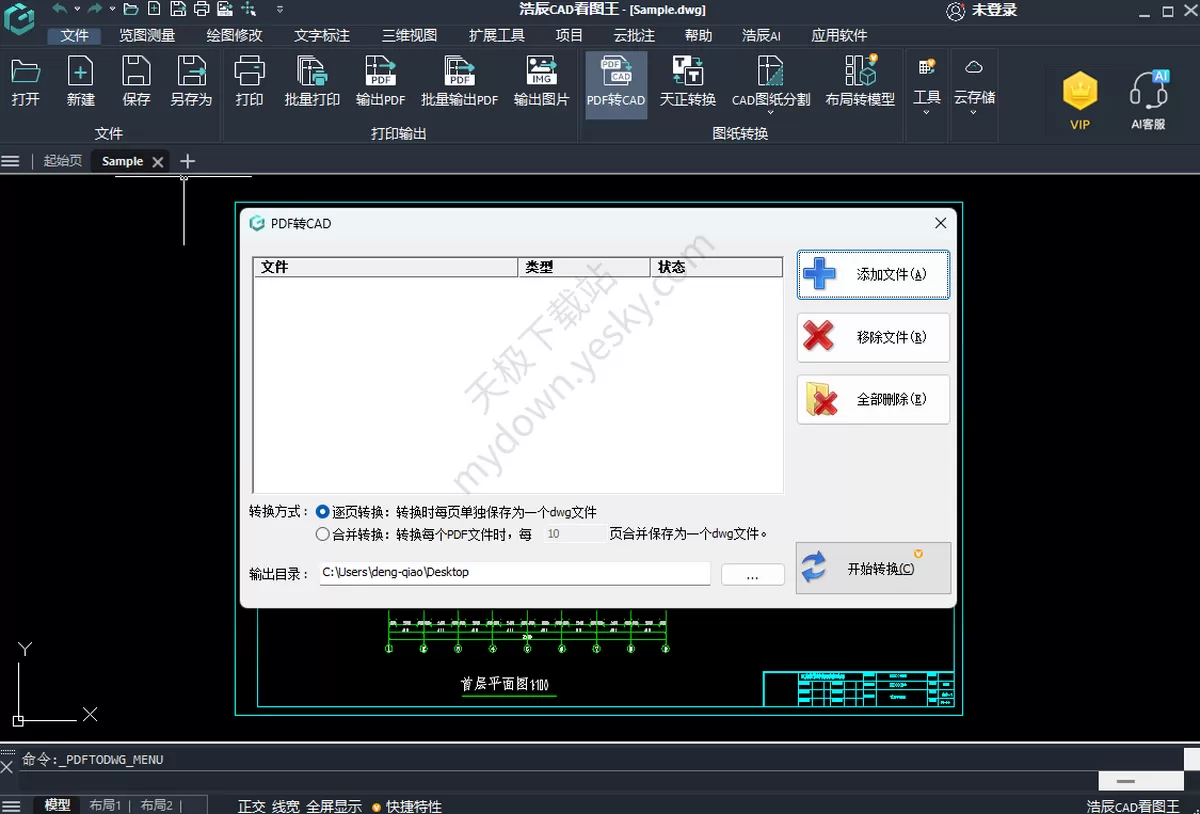
Task: Close the Sample document tab
Action: point(158,161)
